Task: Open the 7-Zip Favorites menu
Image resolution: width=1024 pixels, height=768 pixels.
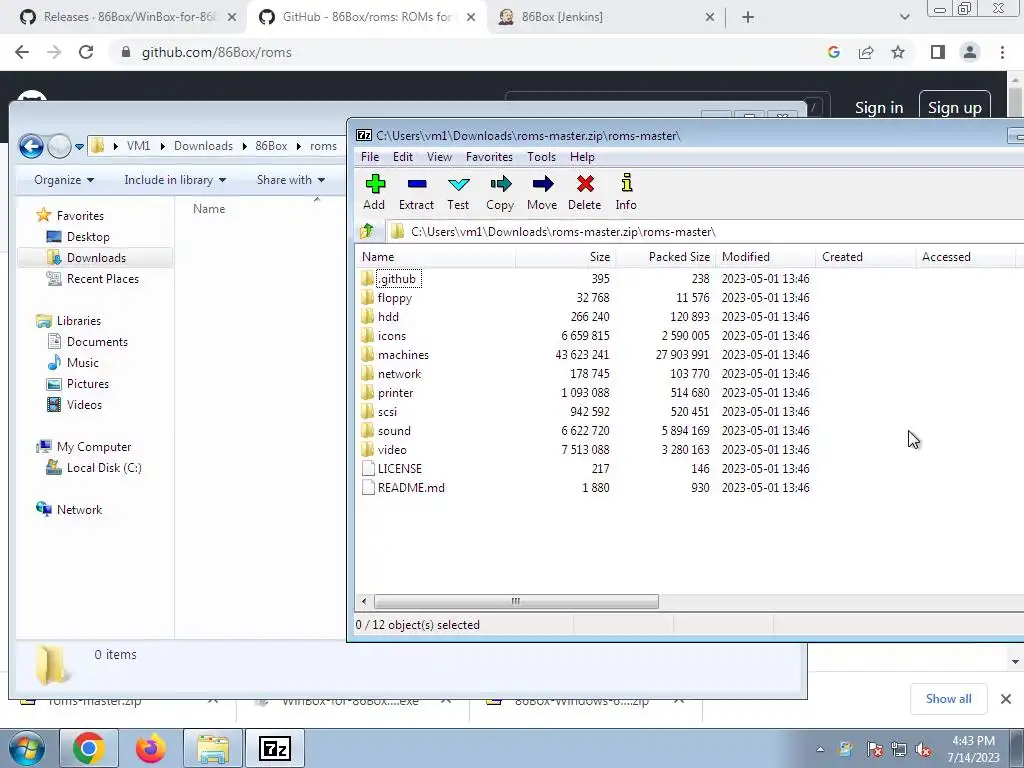Action: [489, 157]
